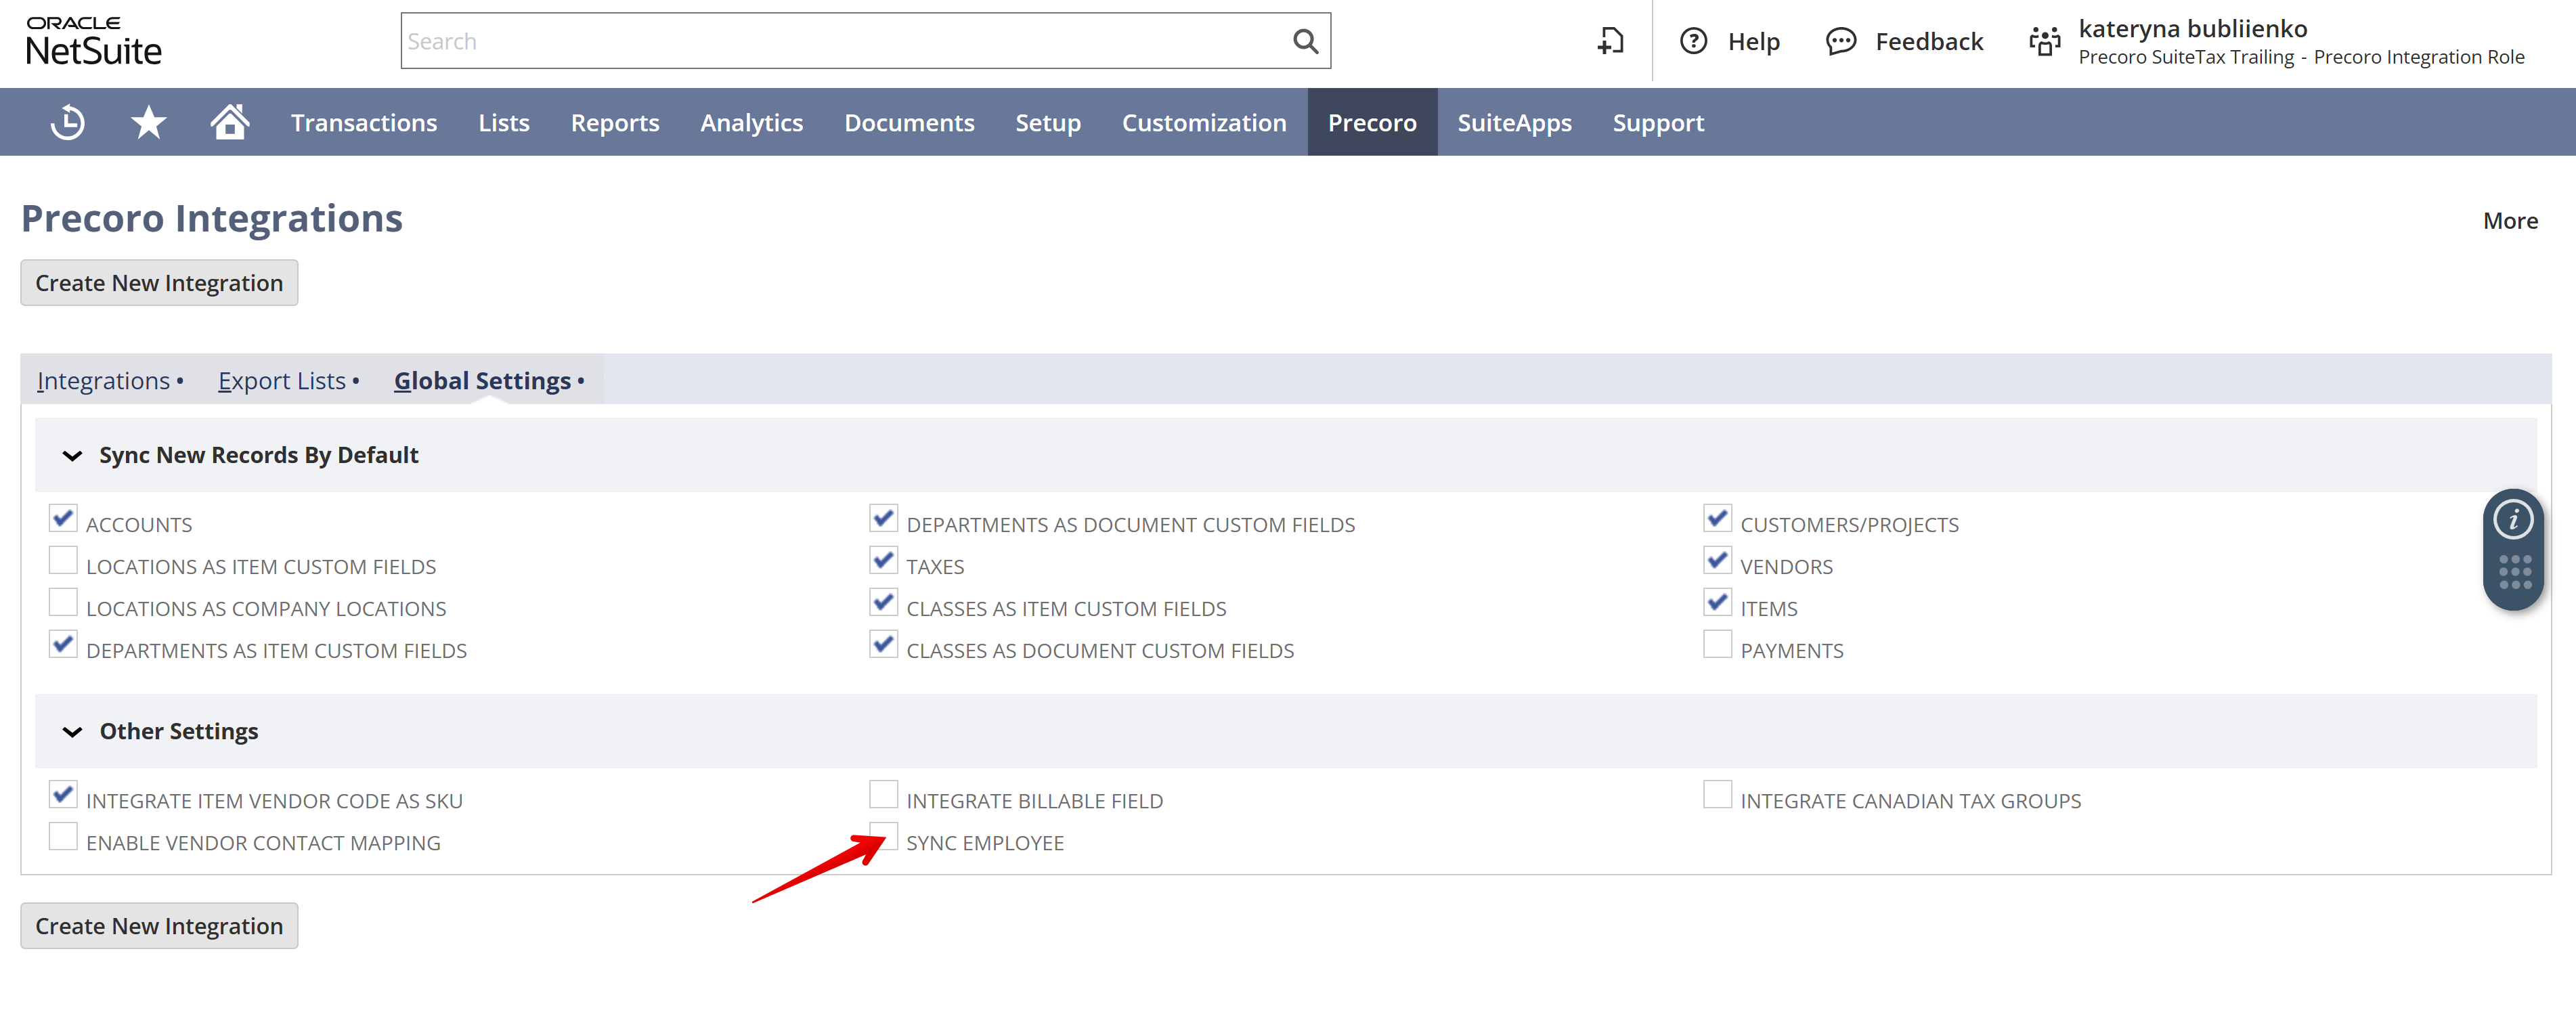Click the Feedback speech bubble icon

pos(1840,41)
